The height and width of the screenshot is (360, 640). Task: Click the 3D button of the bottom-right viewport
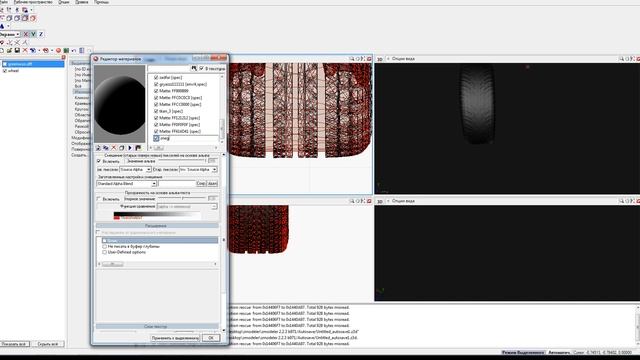pyautogui.click(x=380, y=201)
